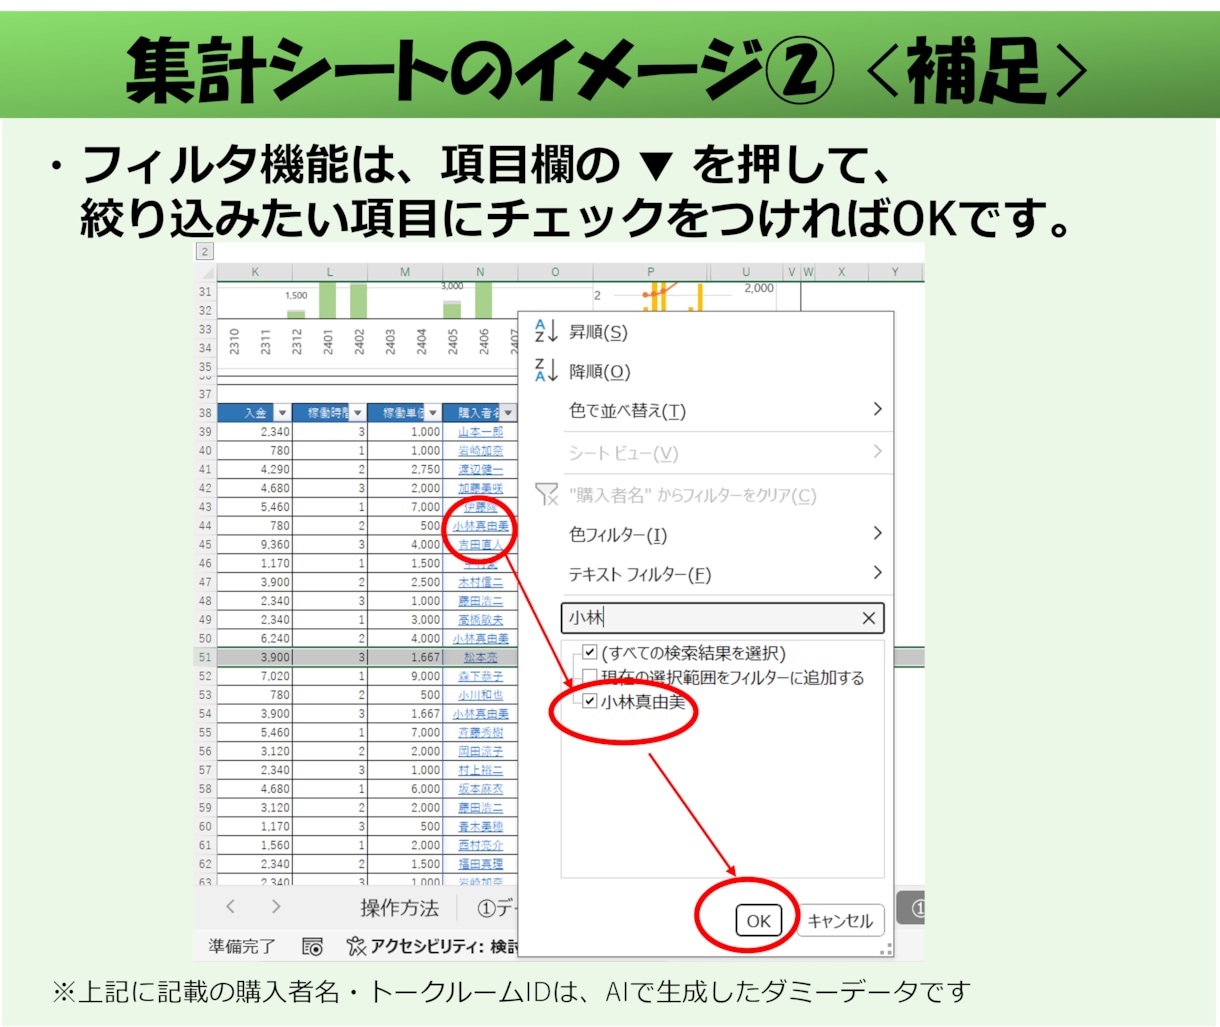Open the 坂本麻衣 link in row 58
The width and height of the screenshot is (1220, 1027).
[x=480, y=789]
